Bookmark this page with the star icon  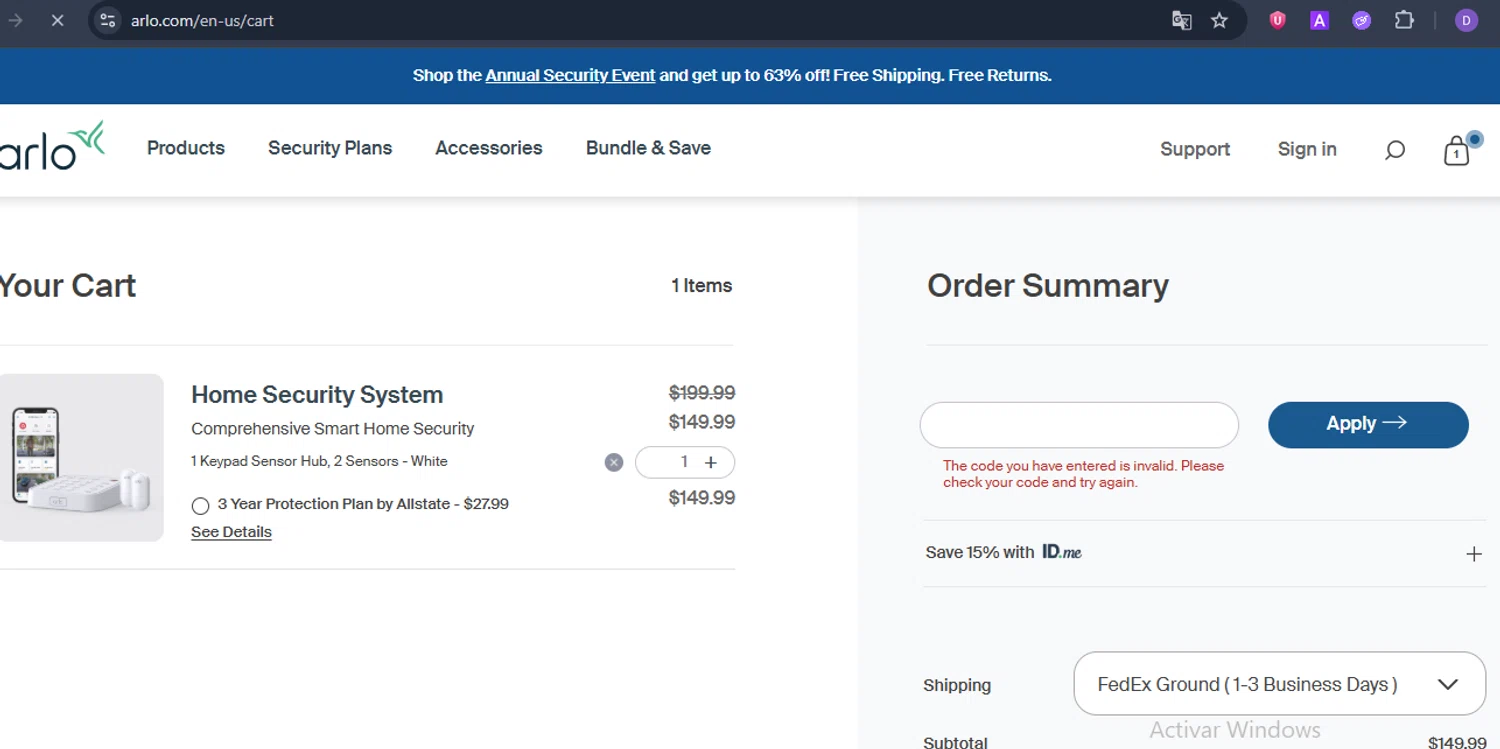tap(1219, 20)
